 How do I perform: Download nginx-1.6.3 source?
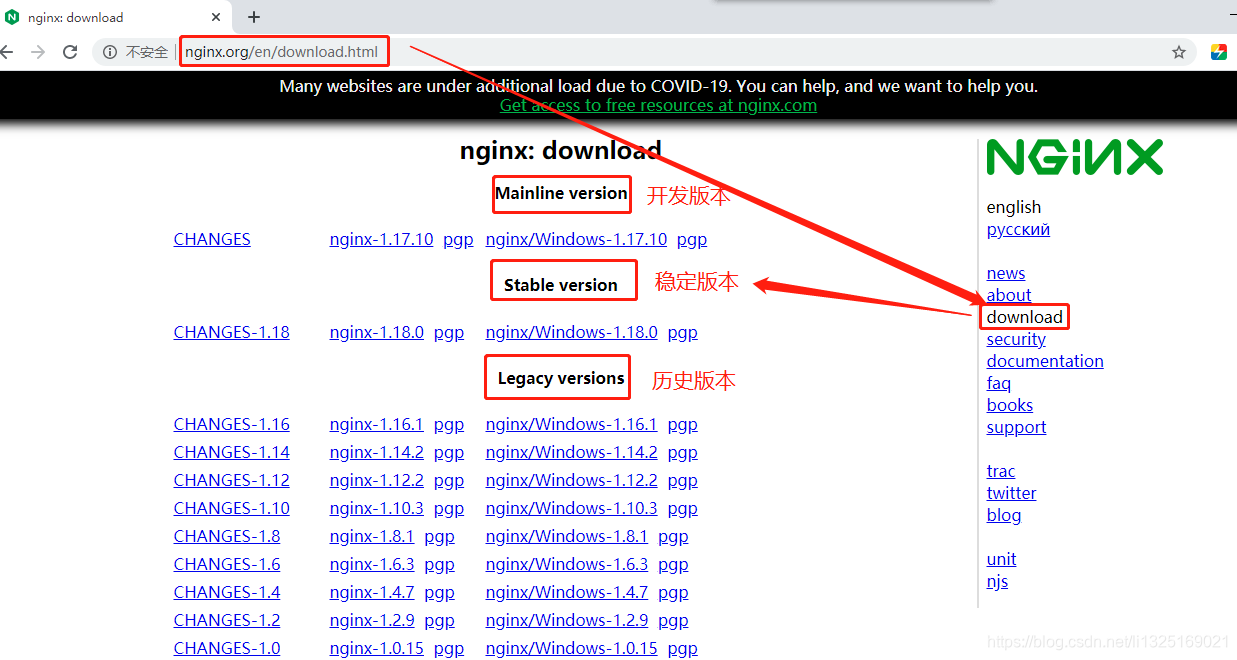(x=372, y=564)
